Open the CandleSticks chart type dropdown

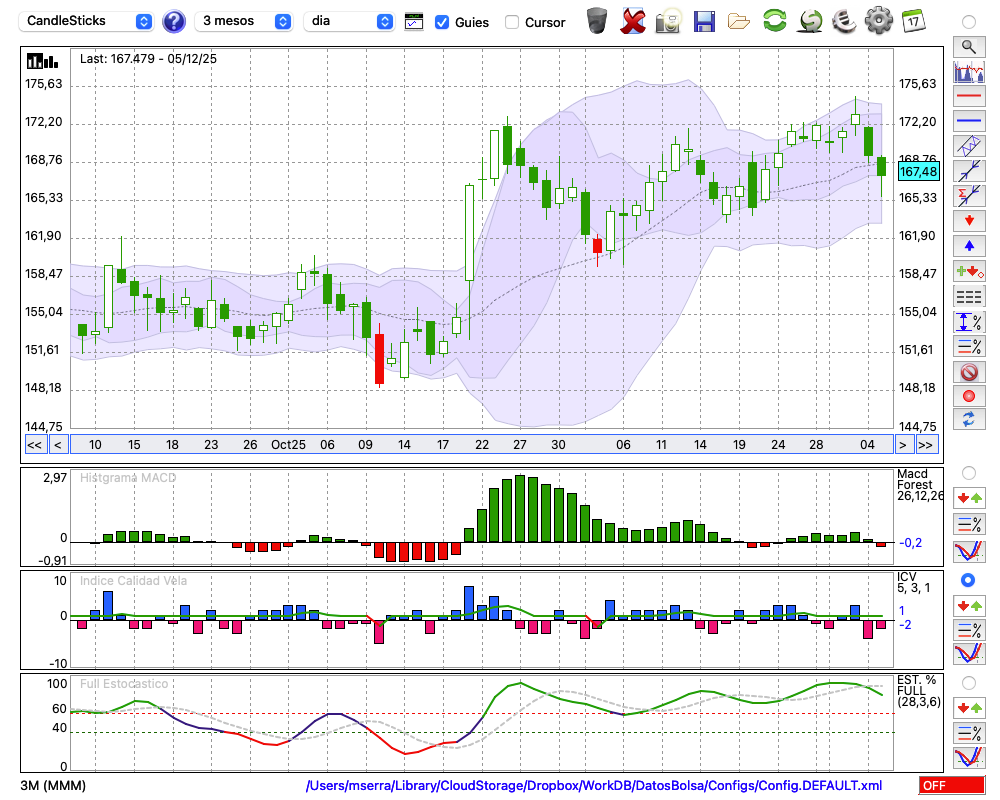click(x=87, y=21)
